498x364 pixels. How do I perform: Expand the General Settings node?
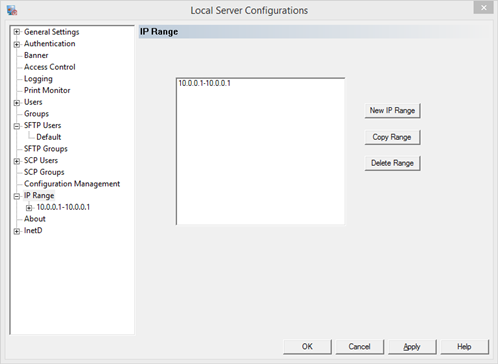pos(17,32)
